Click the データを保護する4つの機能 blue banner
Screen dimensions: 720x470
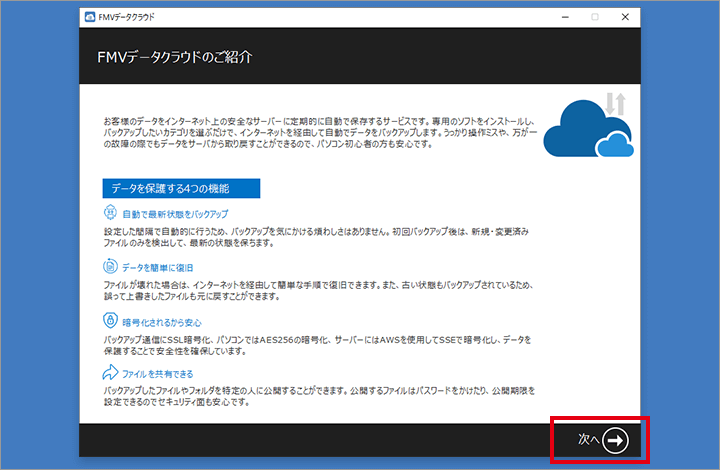point(181,188)
